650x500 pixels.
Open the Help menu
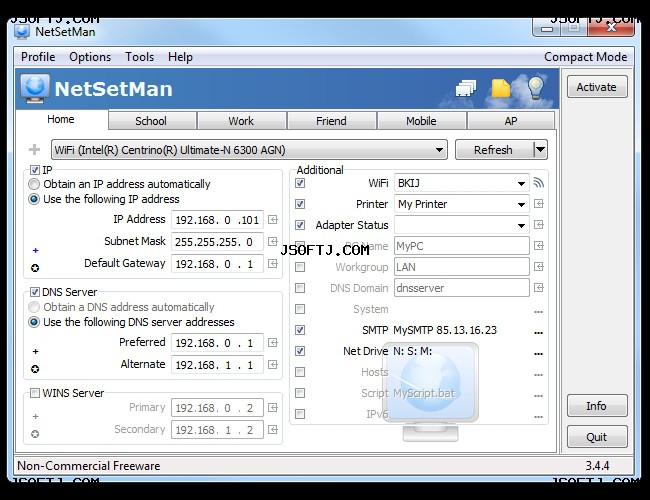coord(180,57)
